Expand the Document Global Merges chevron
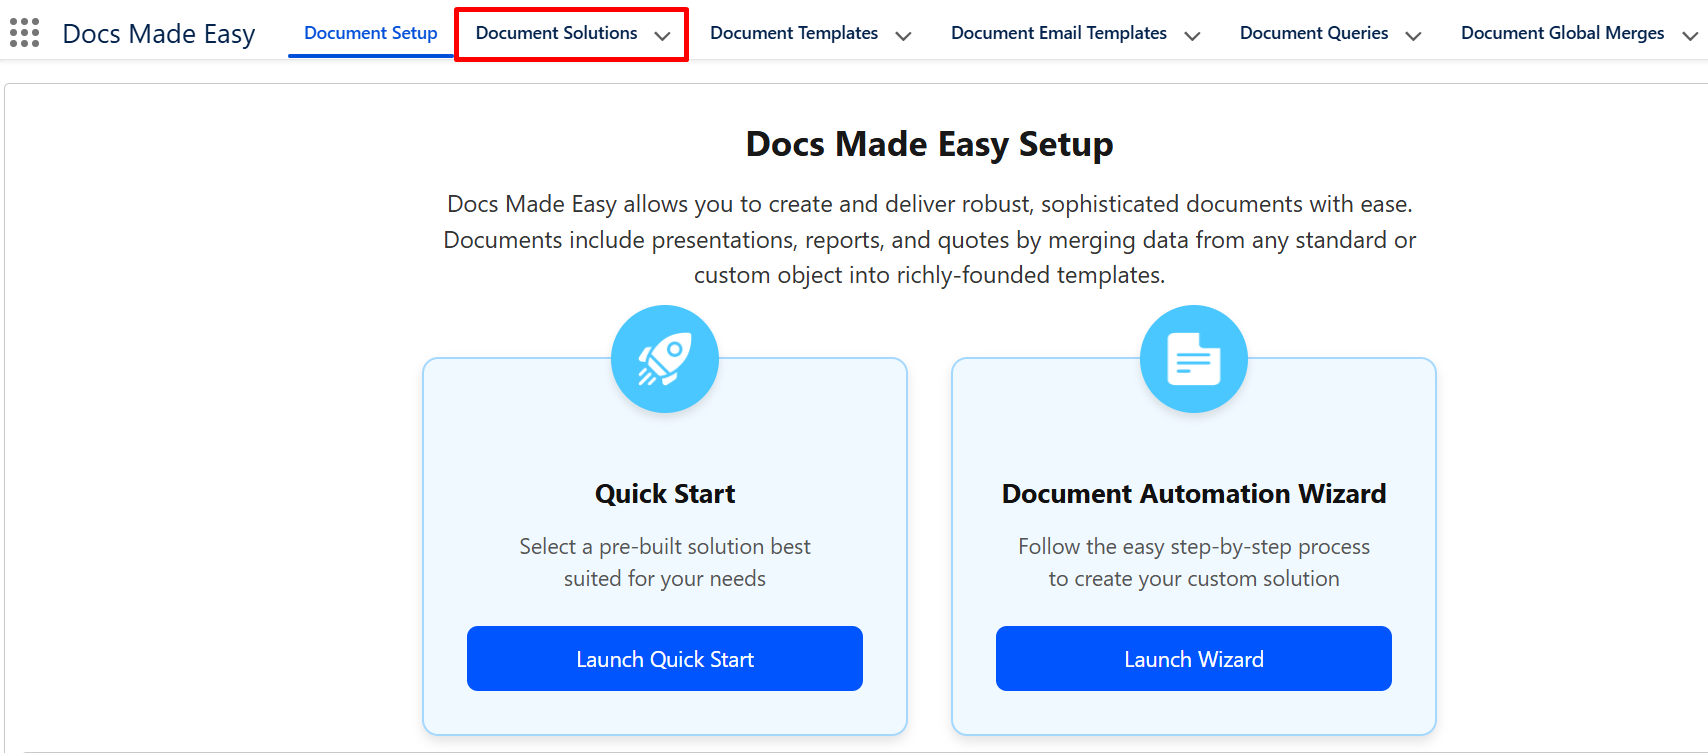Screen dimensions: 1708x753 (x=1689, y=36)
